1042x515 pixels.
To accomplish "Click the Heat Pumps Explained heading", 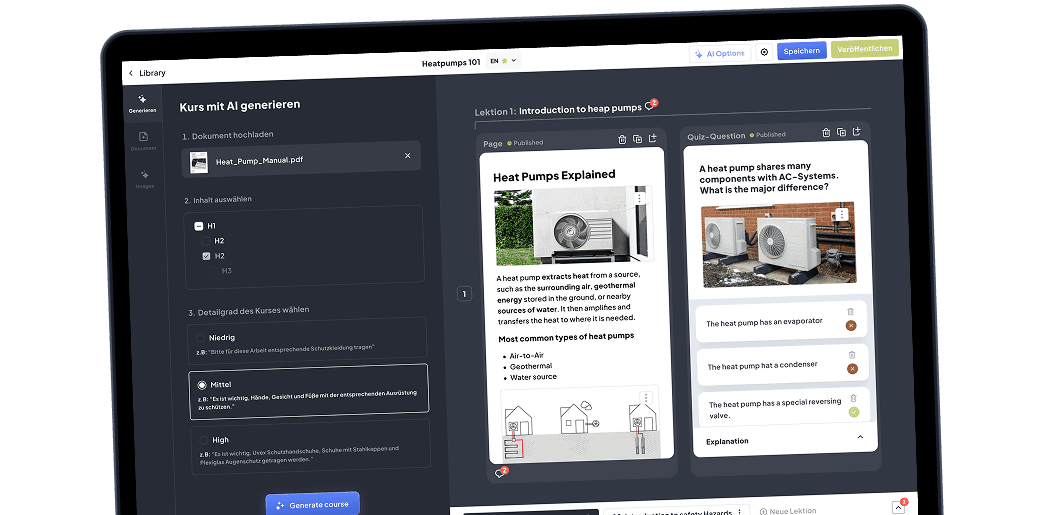I will 554,175.
